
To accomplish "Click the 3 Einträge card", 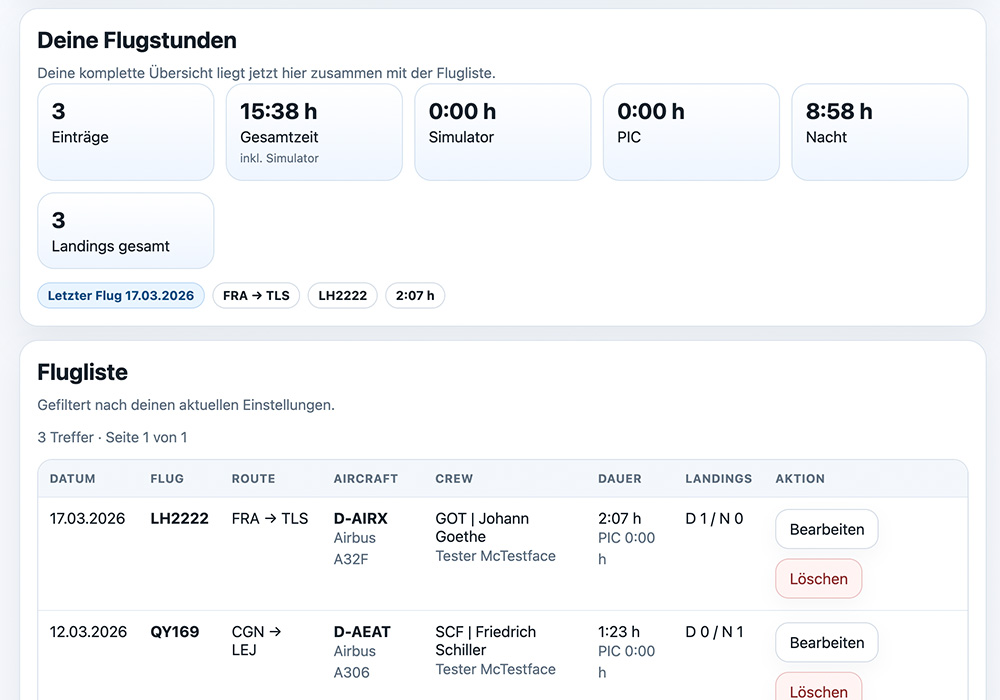I will pos(125,132).
